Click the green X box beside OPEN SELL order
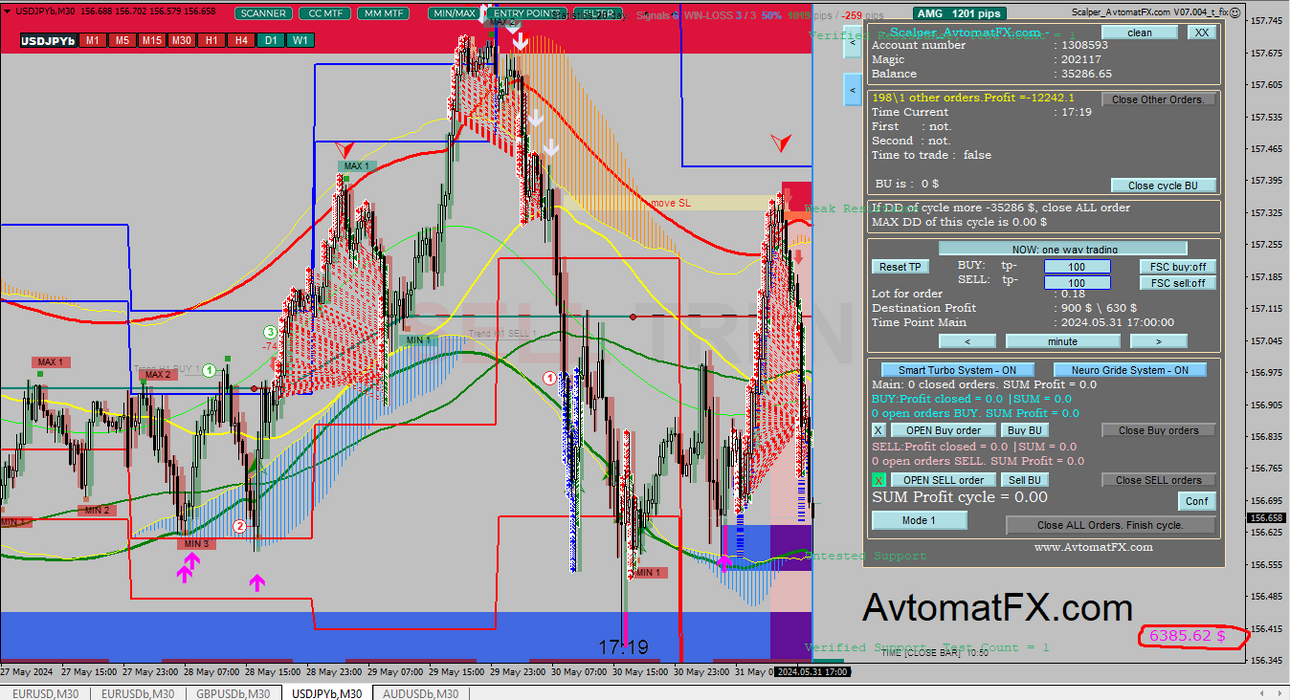Image resolution: width=1290 pixels, height=700 pixels. pyautogui.click(x=879, y=480)
